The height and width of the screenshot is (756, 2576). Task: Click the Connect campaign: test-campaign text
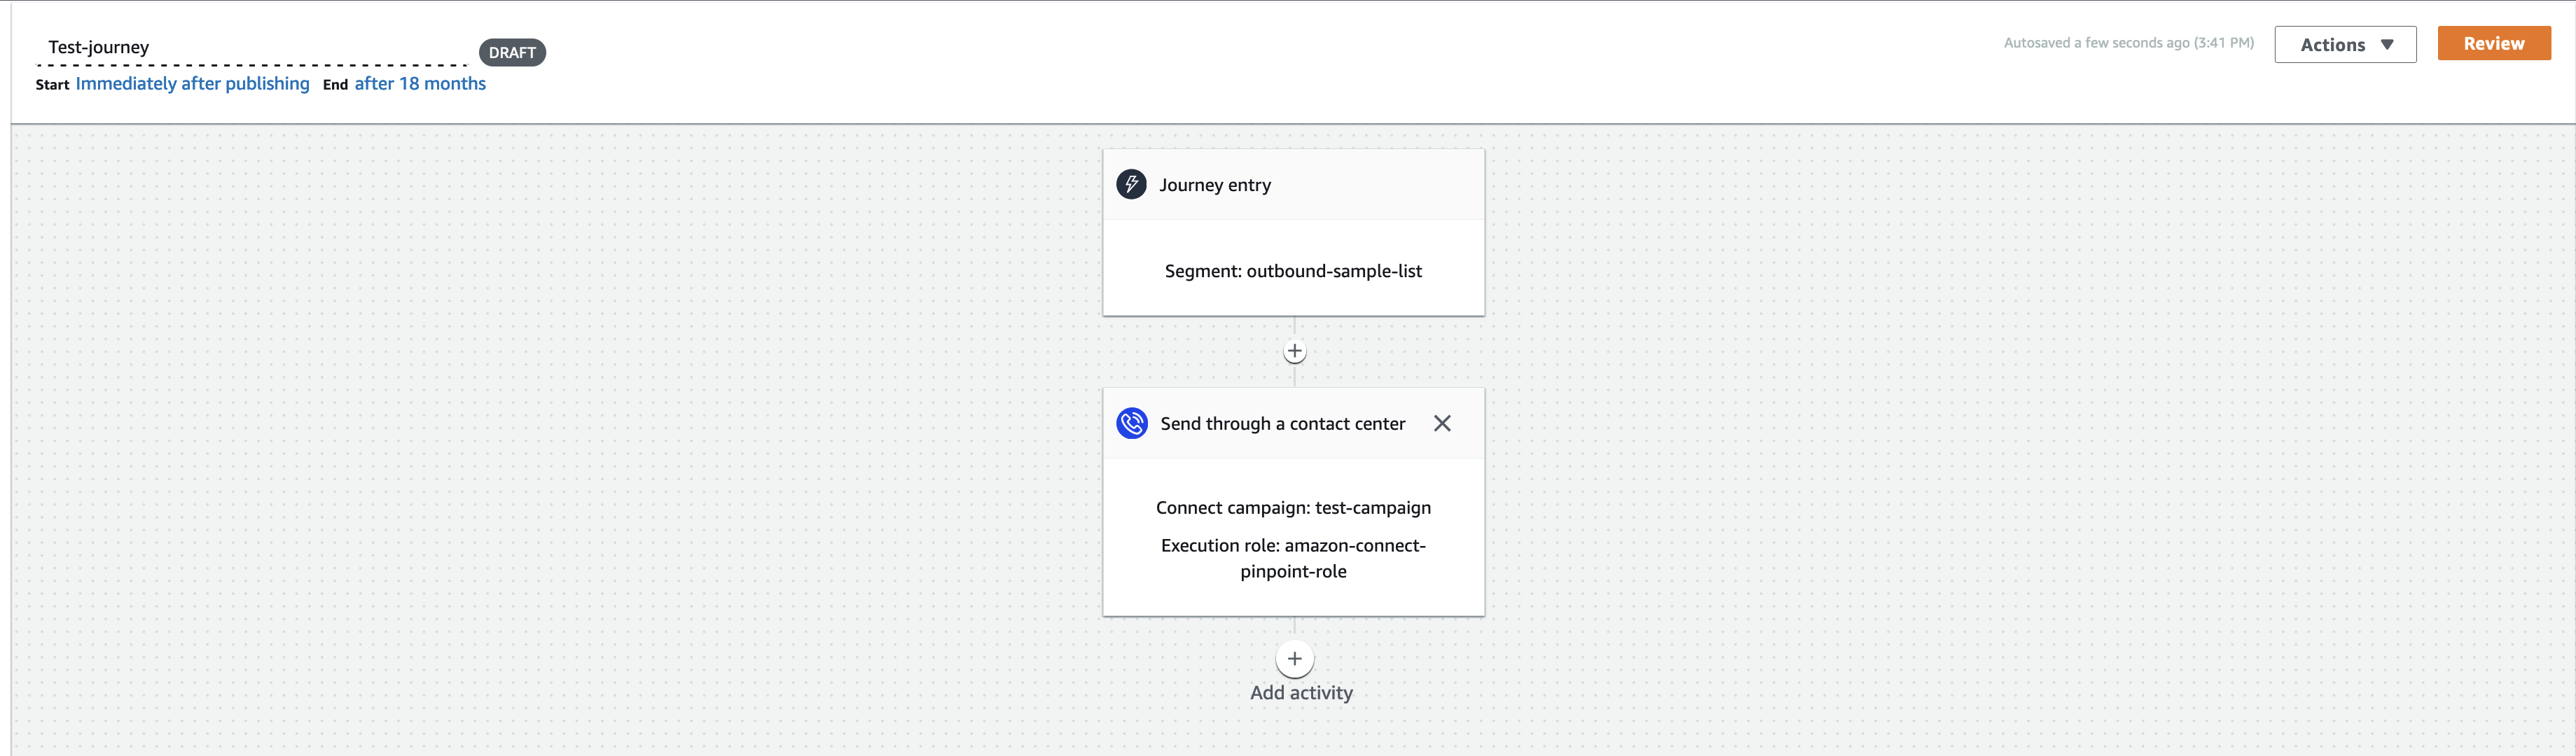click(1293, 508)
